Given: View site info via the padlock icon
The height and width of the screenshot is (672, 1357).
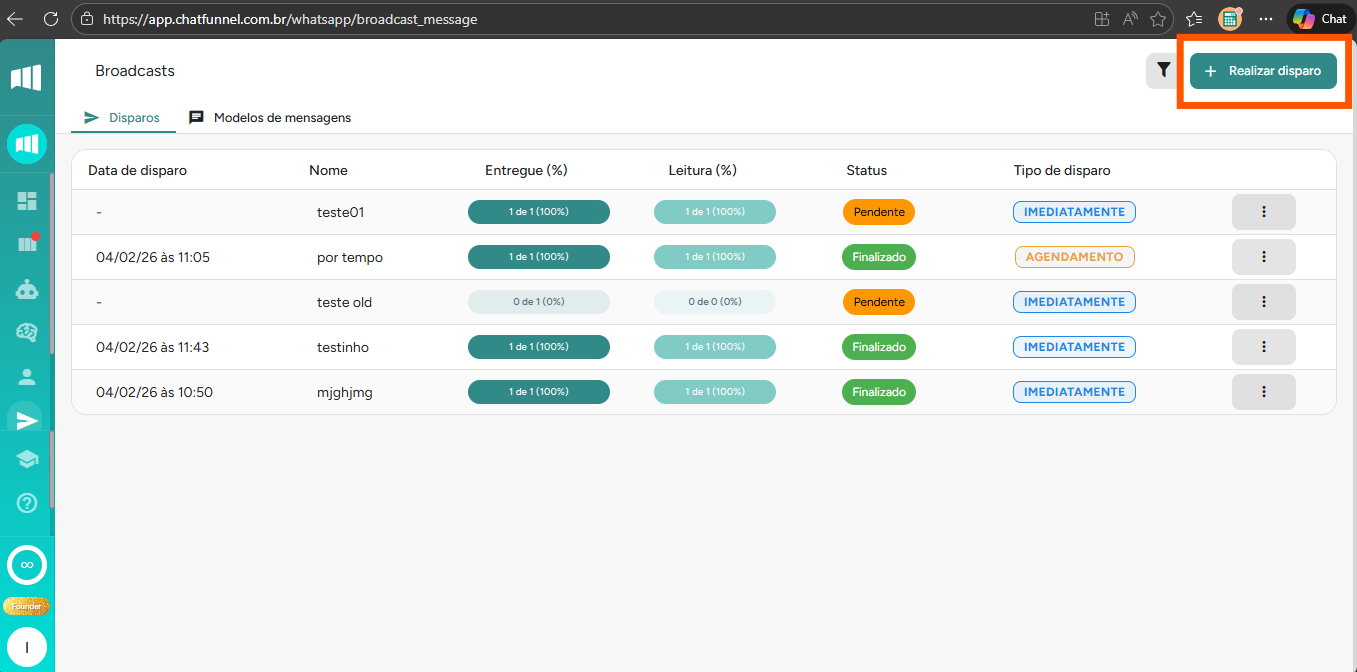Looking at the screenshot, I should click(x=88, y=19).
